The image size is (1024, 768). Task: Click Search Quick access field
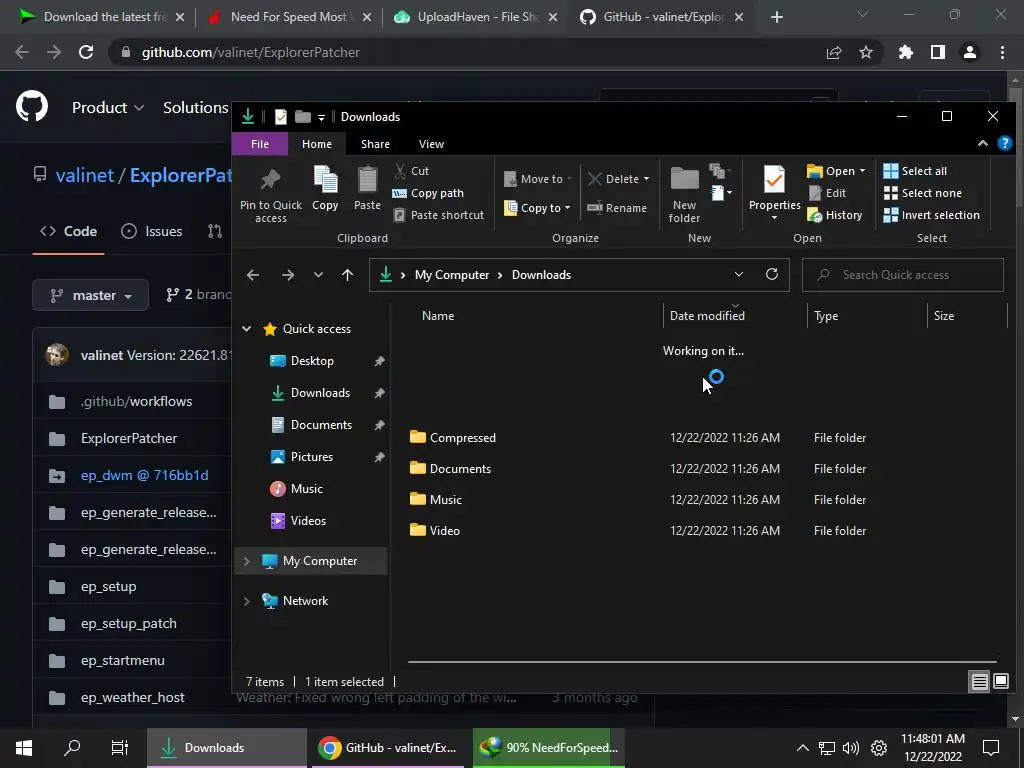[x=903, y=275]
